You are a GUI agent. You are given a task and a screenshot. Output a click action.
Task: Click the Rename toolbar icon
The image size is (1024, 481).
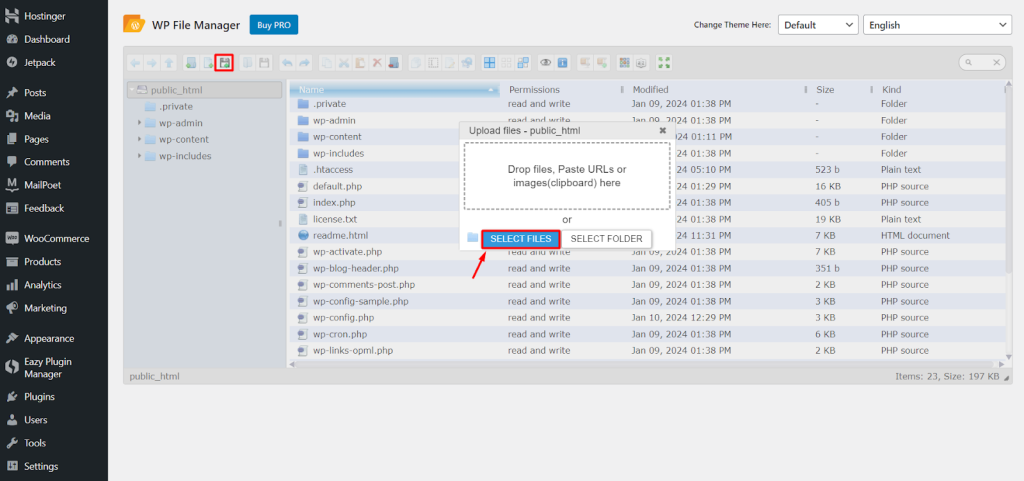point(433,63)
